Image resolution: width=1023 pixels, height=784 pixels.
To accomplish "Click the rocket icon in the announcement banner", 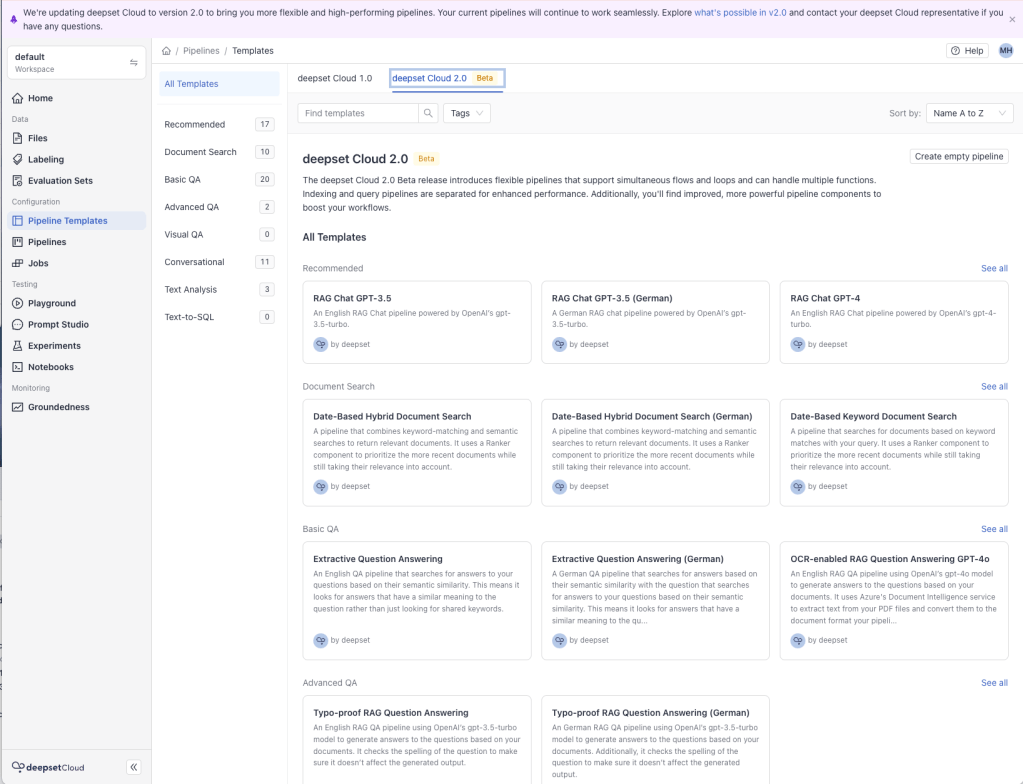I will (14, 20).
